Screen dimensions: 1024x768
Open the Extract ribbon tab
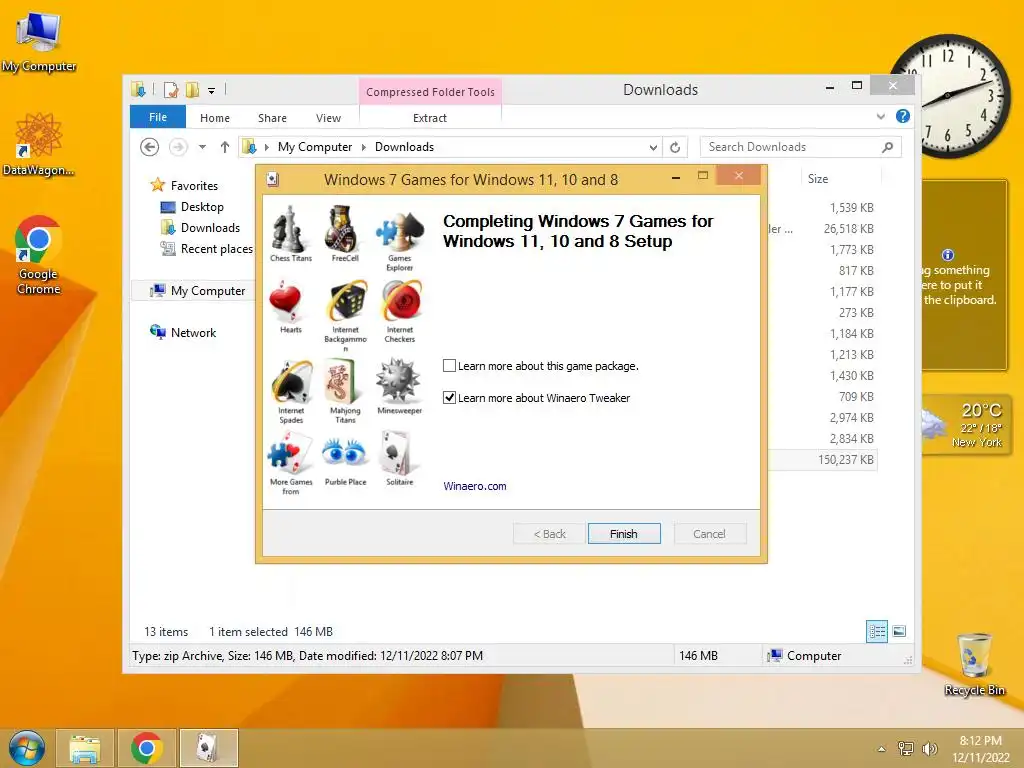click(x=430, y=118)
